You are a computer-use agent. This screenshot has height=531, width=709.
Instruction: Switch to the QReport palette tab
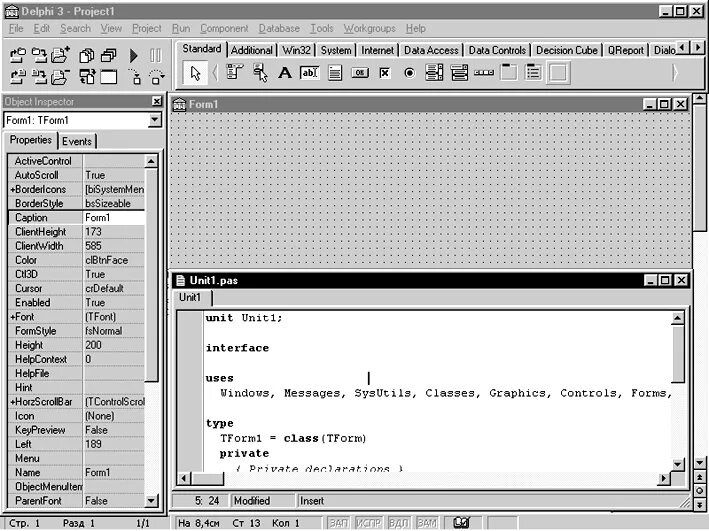625,50
